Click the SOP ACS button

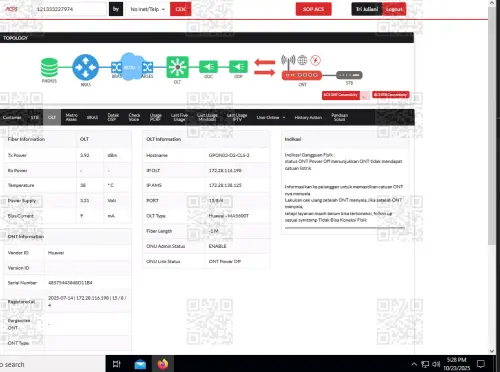coord(313,9)
